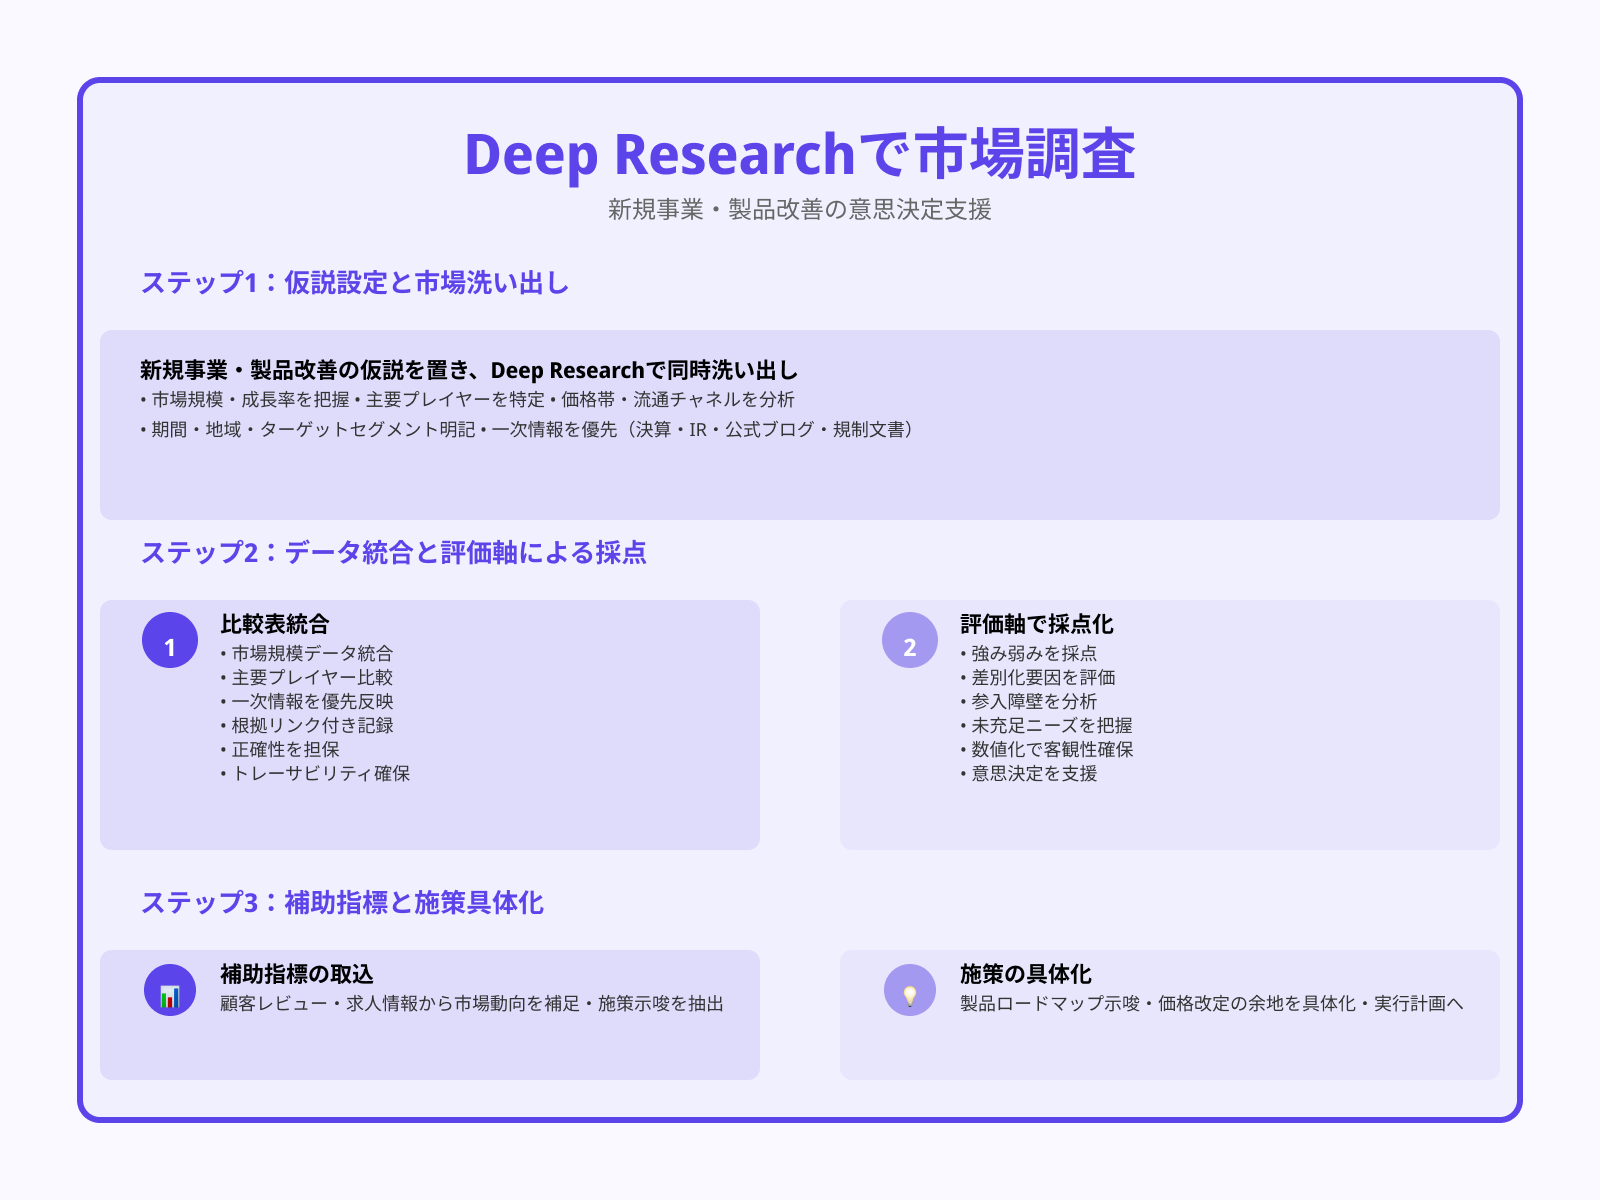1600x1200 pixels.
Task: Click the 'トレーサビリティ確保' bullet item
Action: 320,773
